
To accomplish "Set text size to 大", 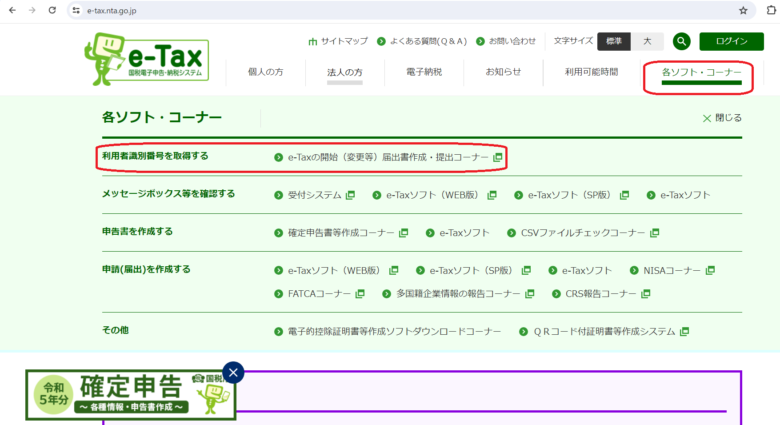I will click(647, 41).
